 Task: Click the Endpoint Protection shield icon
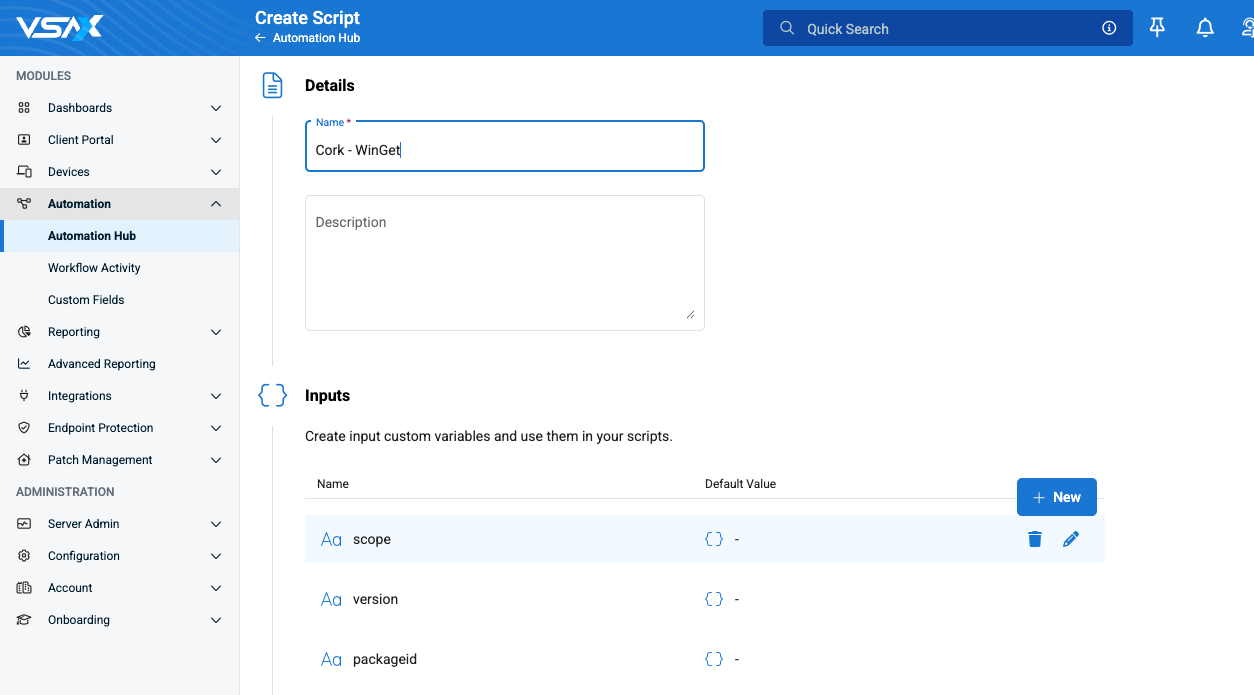[x=24, y=428]
